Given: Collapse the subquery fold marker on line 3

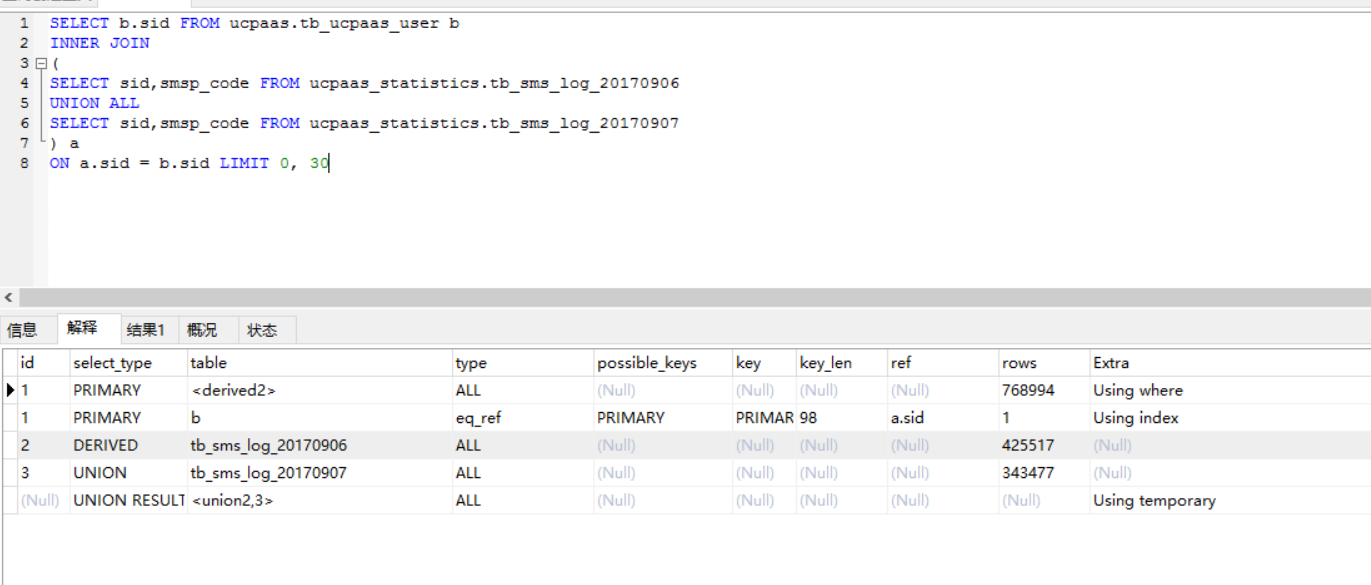Looking at the screenshot, I should tap(40, 63).
